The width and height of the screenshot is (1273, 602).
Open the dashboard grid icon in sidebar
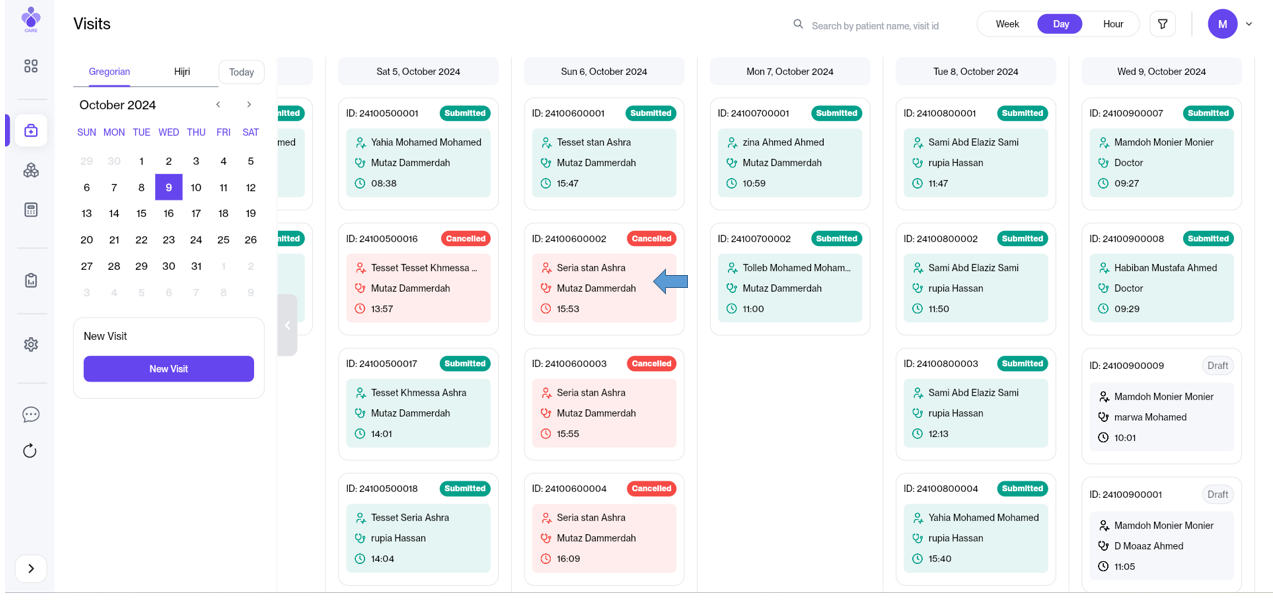pyautogui.click(x=31, y=66)
